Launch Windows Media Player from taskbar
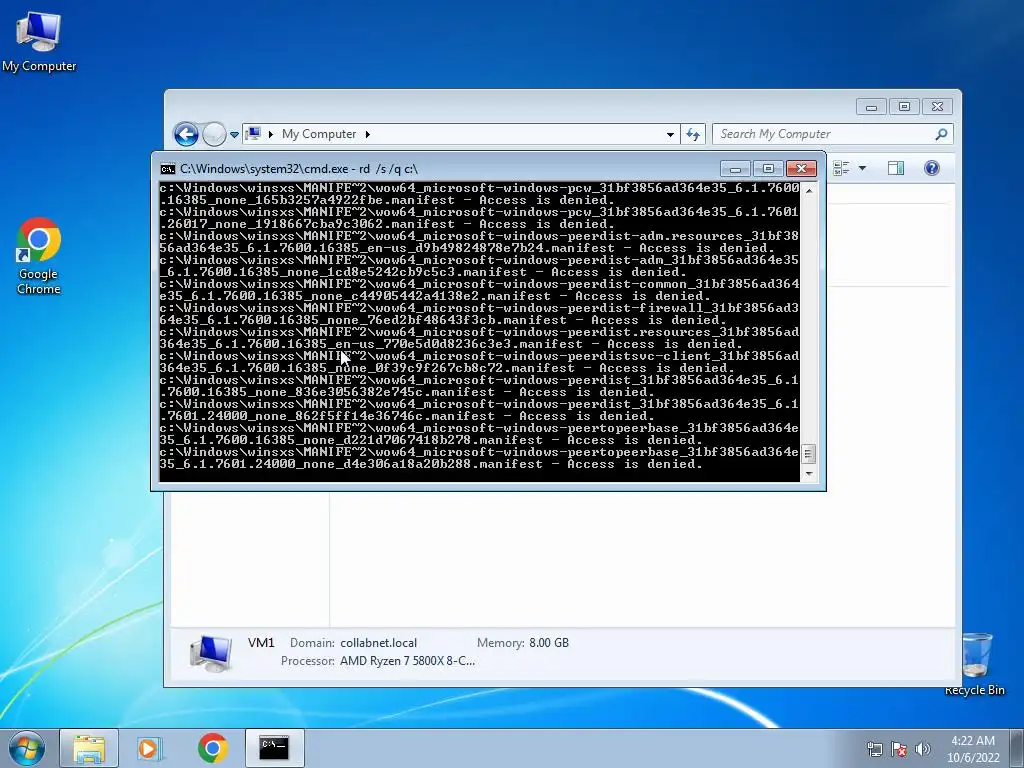 tap(150, 748)
